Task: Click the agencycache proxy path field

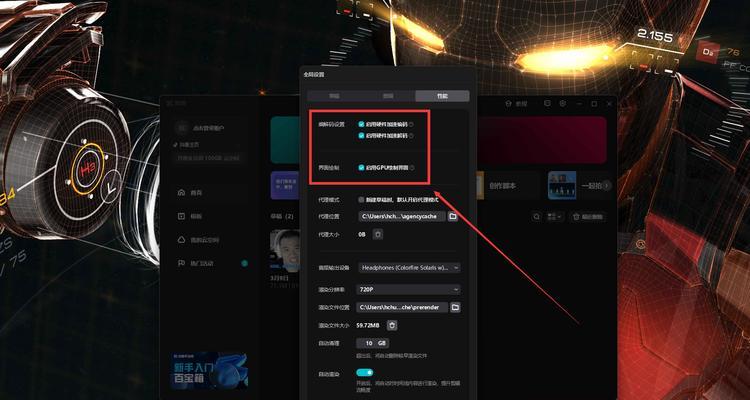Action: click(401, 216)
